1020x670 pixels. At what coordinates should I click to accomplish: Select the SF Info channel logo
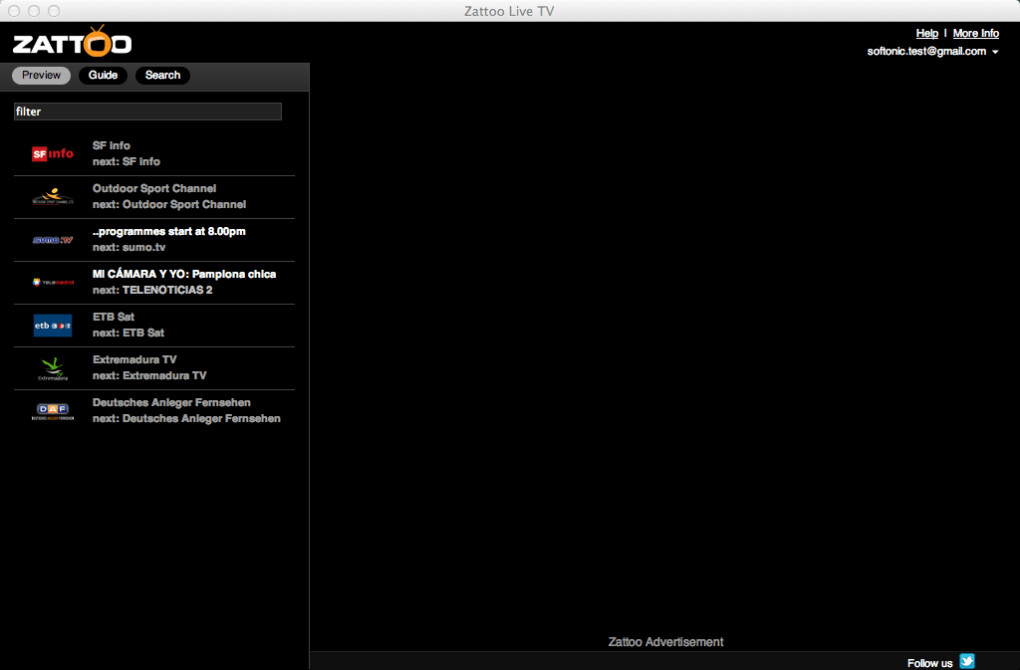click(x=53, y=154)
